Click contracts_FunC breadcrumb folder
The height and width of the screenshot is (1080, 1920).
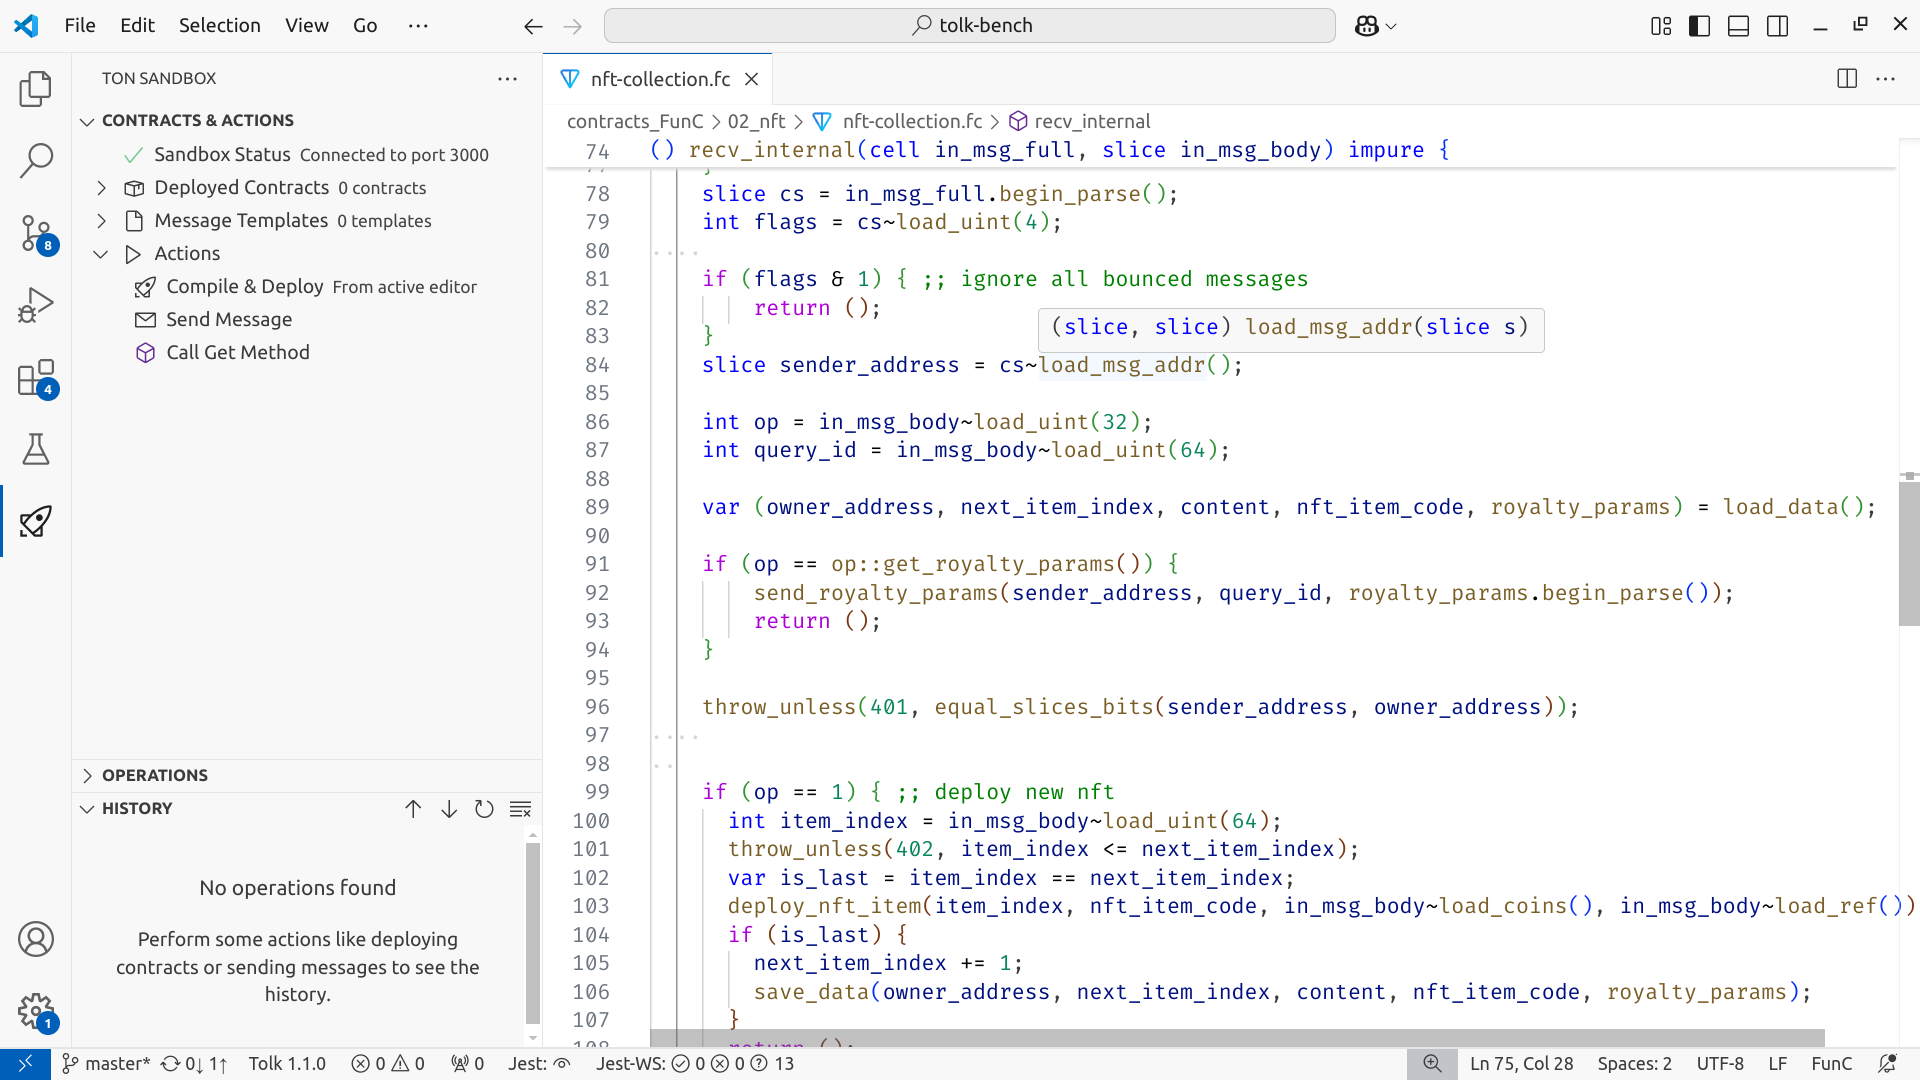coord(635,121)
